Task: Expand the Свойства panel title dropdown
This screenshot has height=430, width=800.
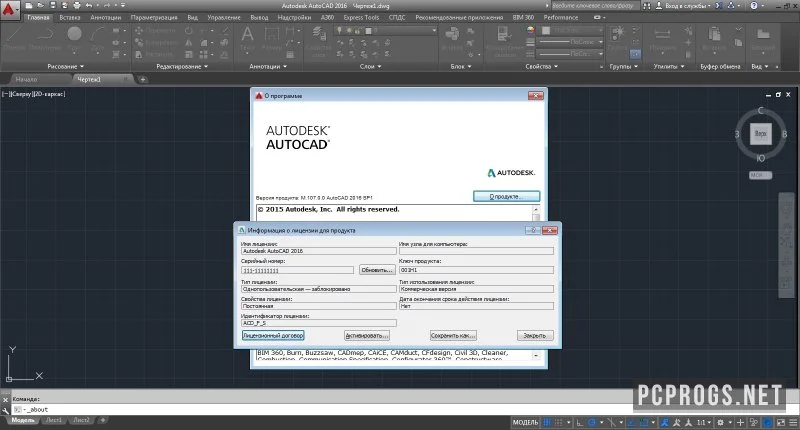Action: coord(541,66)
